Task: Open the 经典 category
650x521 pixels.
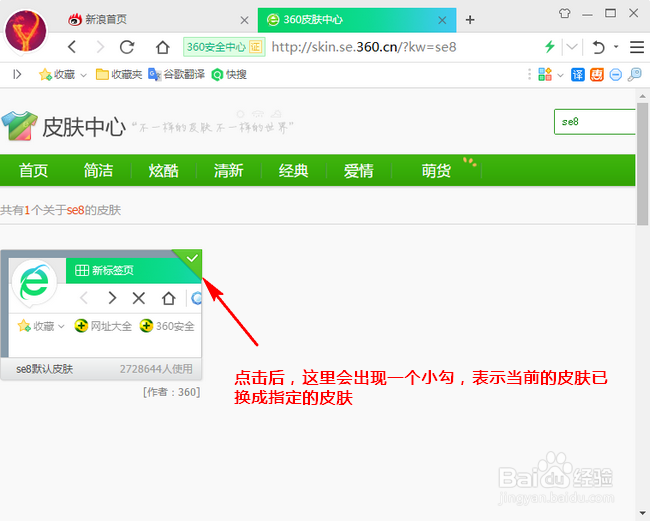Action: click(x=293, y=170)
